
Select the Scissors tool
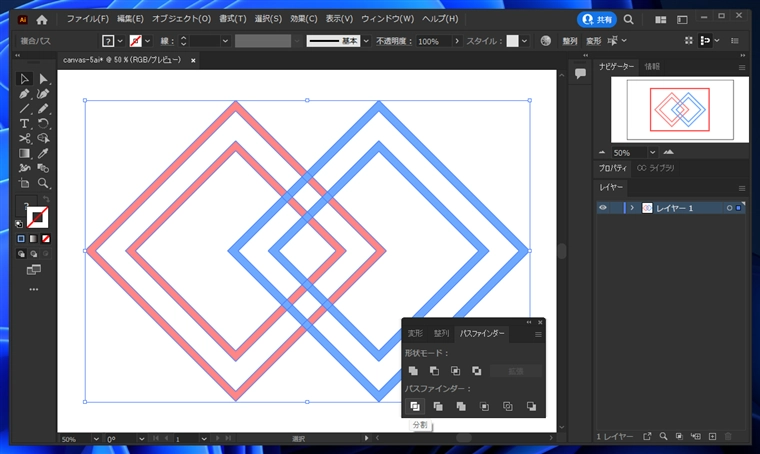pos(24,139)
